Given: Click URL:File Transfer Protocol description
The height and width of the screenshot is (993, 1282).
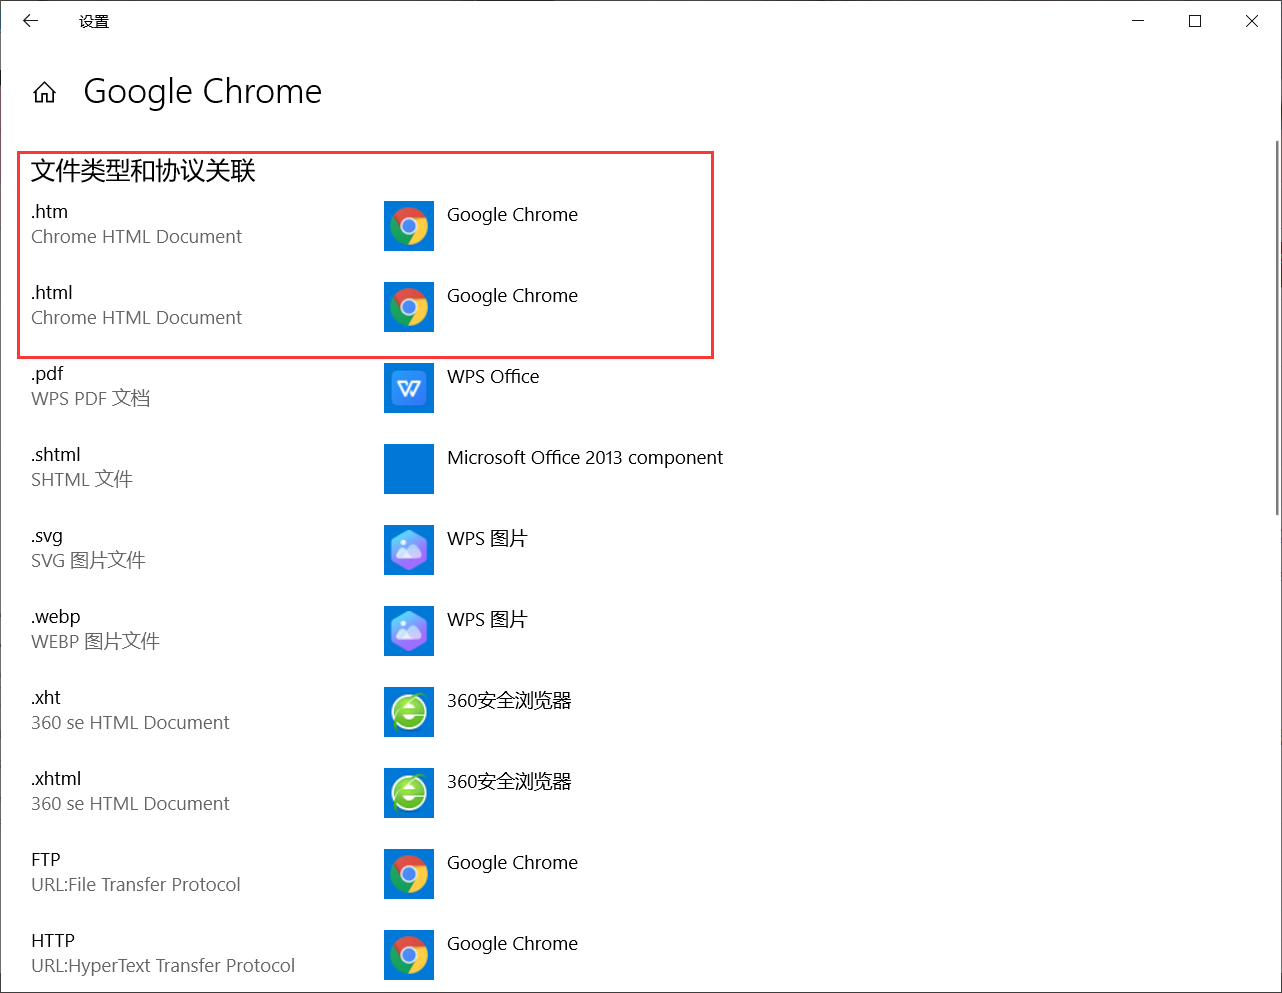Looking at the screenshot, I should [136, 885].
